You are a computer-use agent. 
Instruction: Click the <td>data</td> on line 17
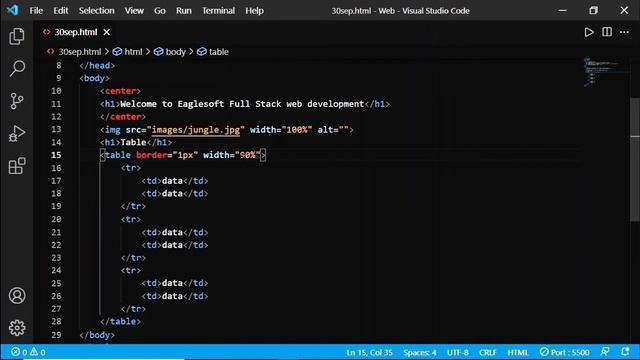[x=175, y=181]
